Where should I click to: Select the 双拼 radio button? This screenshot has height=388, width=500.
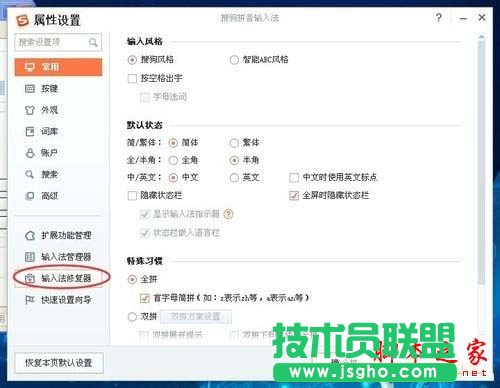point(132,317)
